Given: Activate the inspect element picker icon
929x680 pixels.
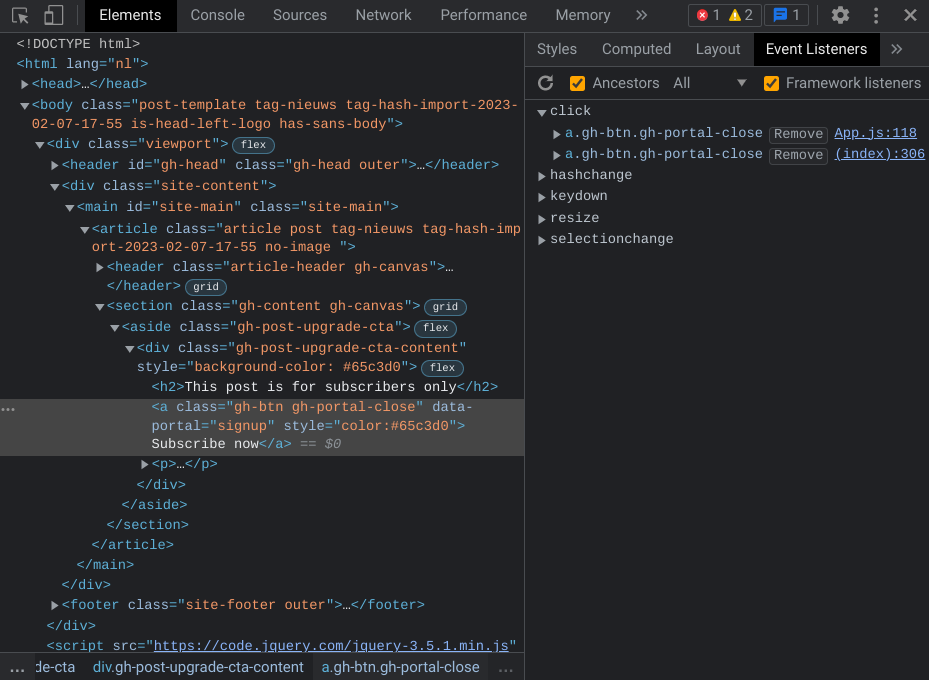Looking at the screenshot, I should [20, 15].
